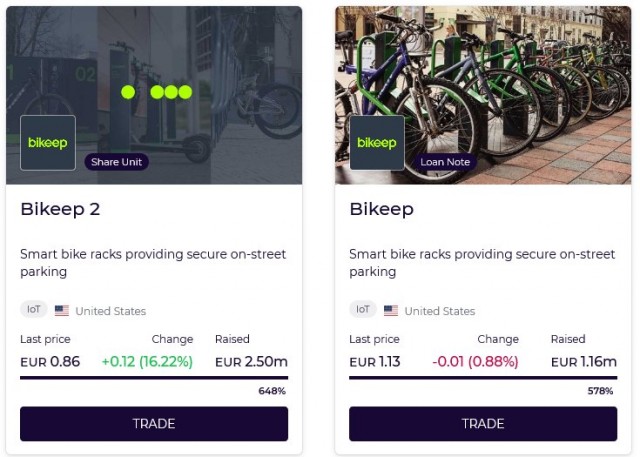Click the Loan Note badge
Image resolution: width=640 pixels, height=457 pixels.
pos(445,162)
